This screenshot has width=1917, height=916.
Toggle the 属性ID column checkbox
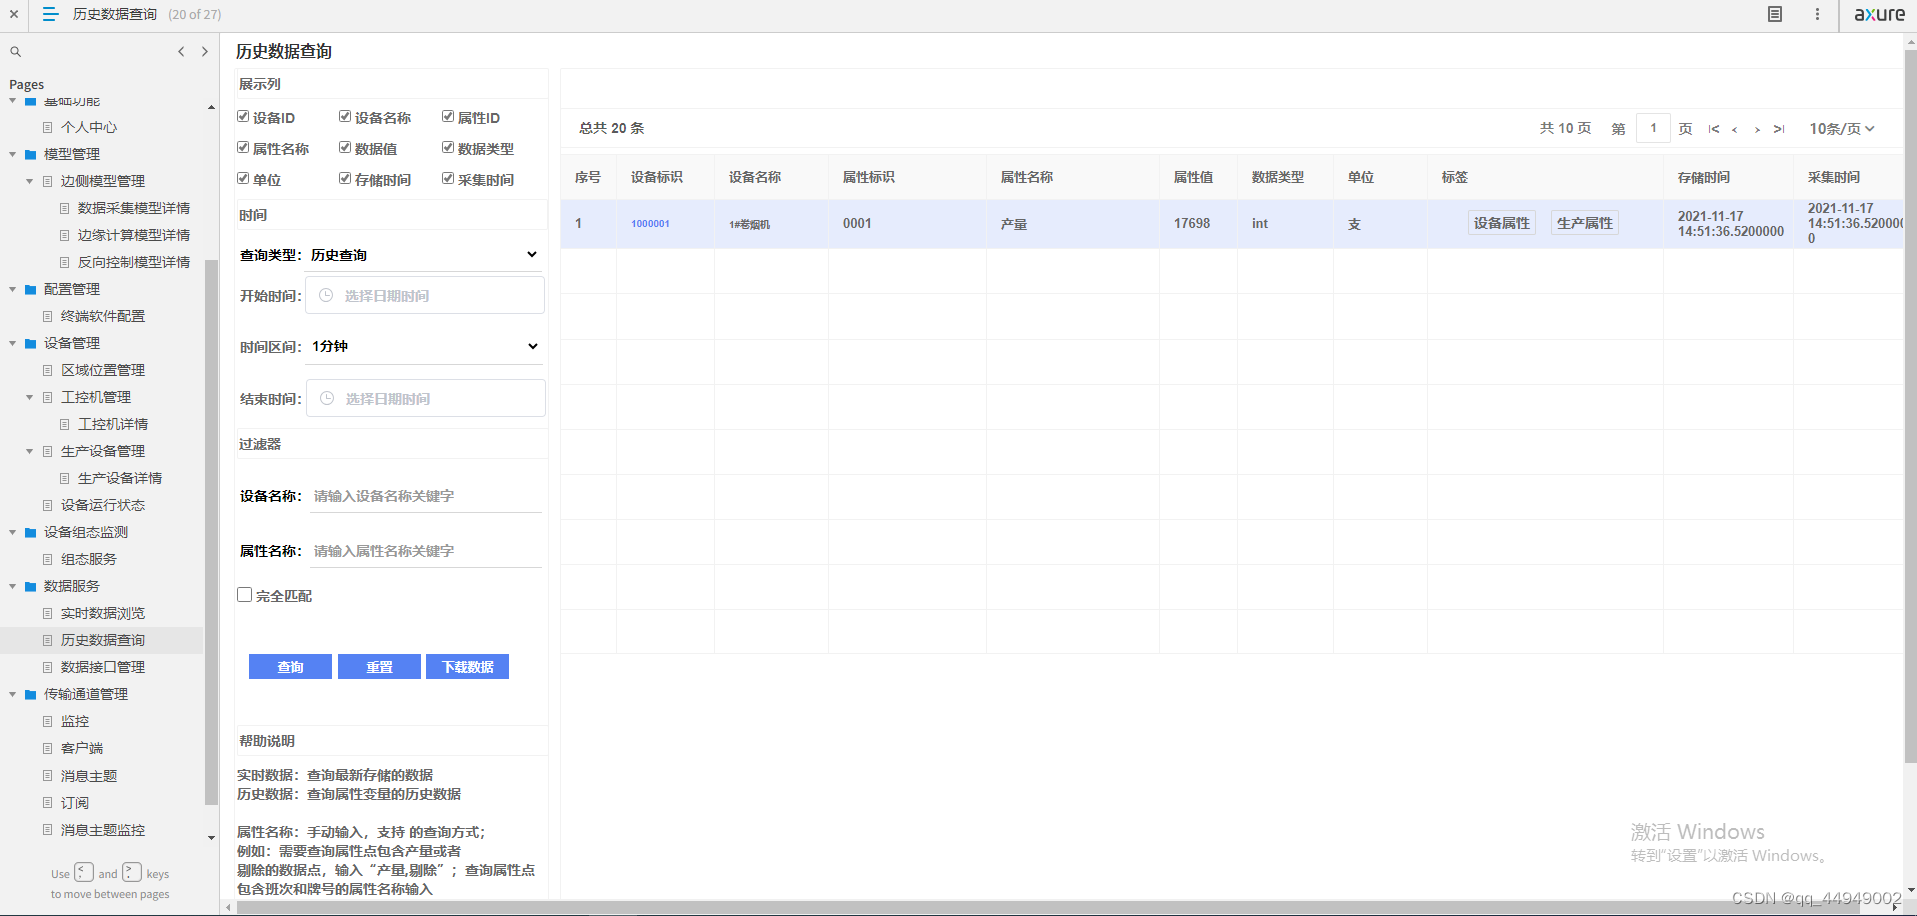pyautogui.click(x=448, y=117)
